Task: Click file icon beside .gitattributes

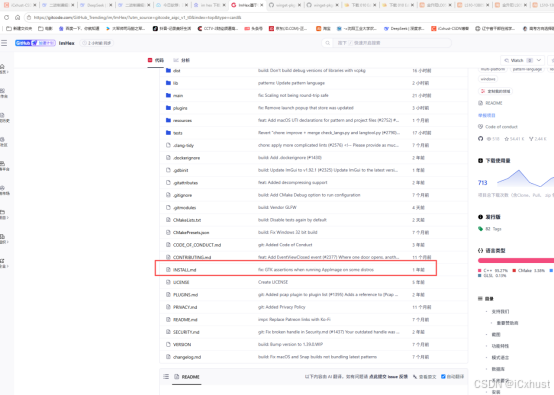Action: click(x=168, y=183)
